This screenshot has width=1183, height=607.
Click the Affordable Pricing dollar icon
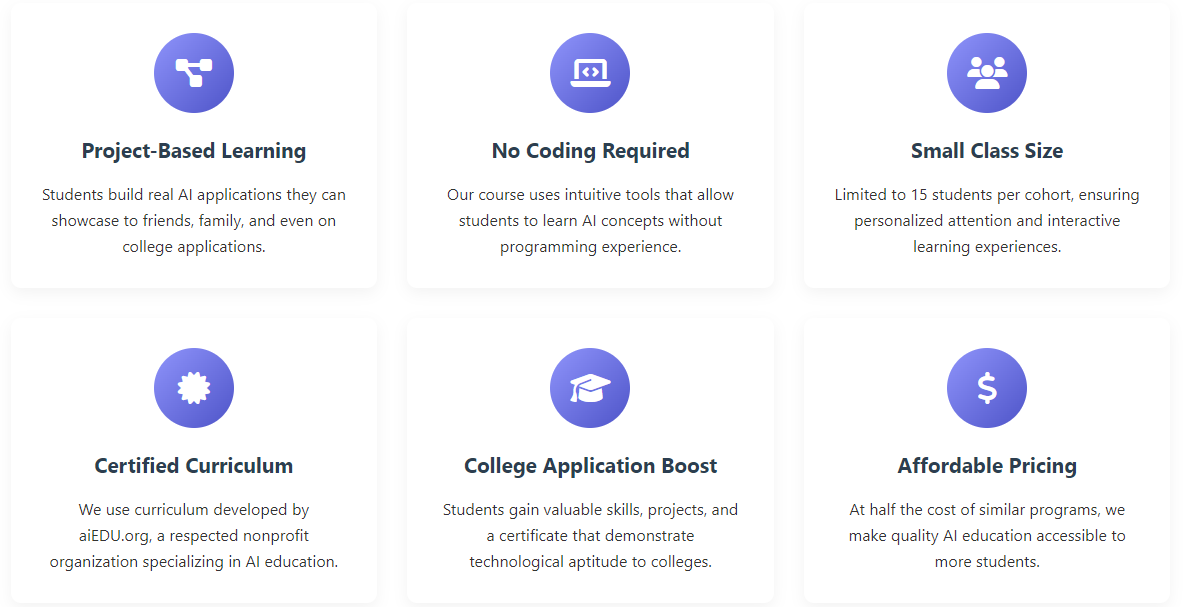pyautogui.click(x=987, y=388)
